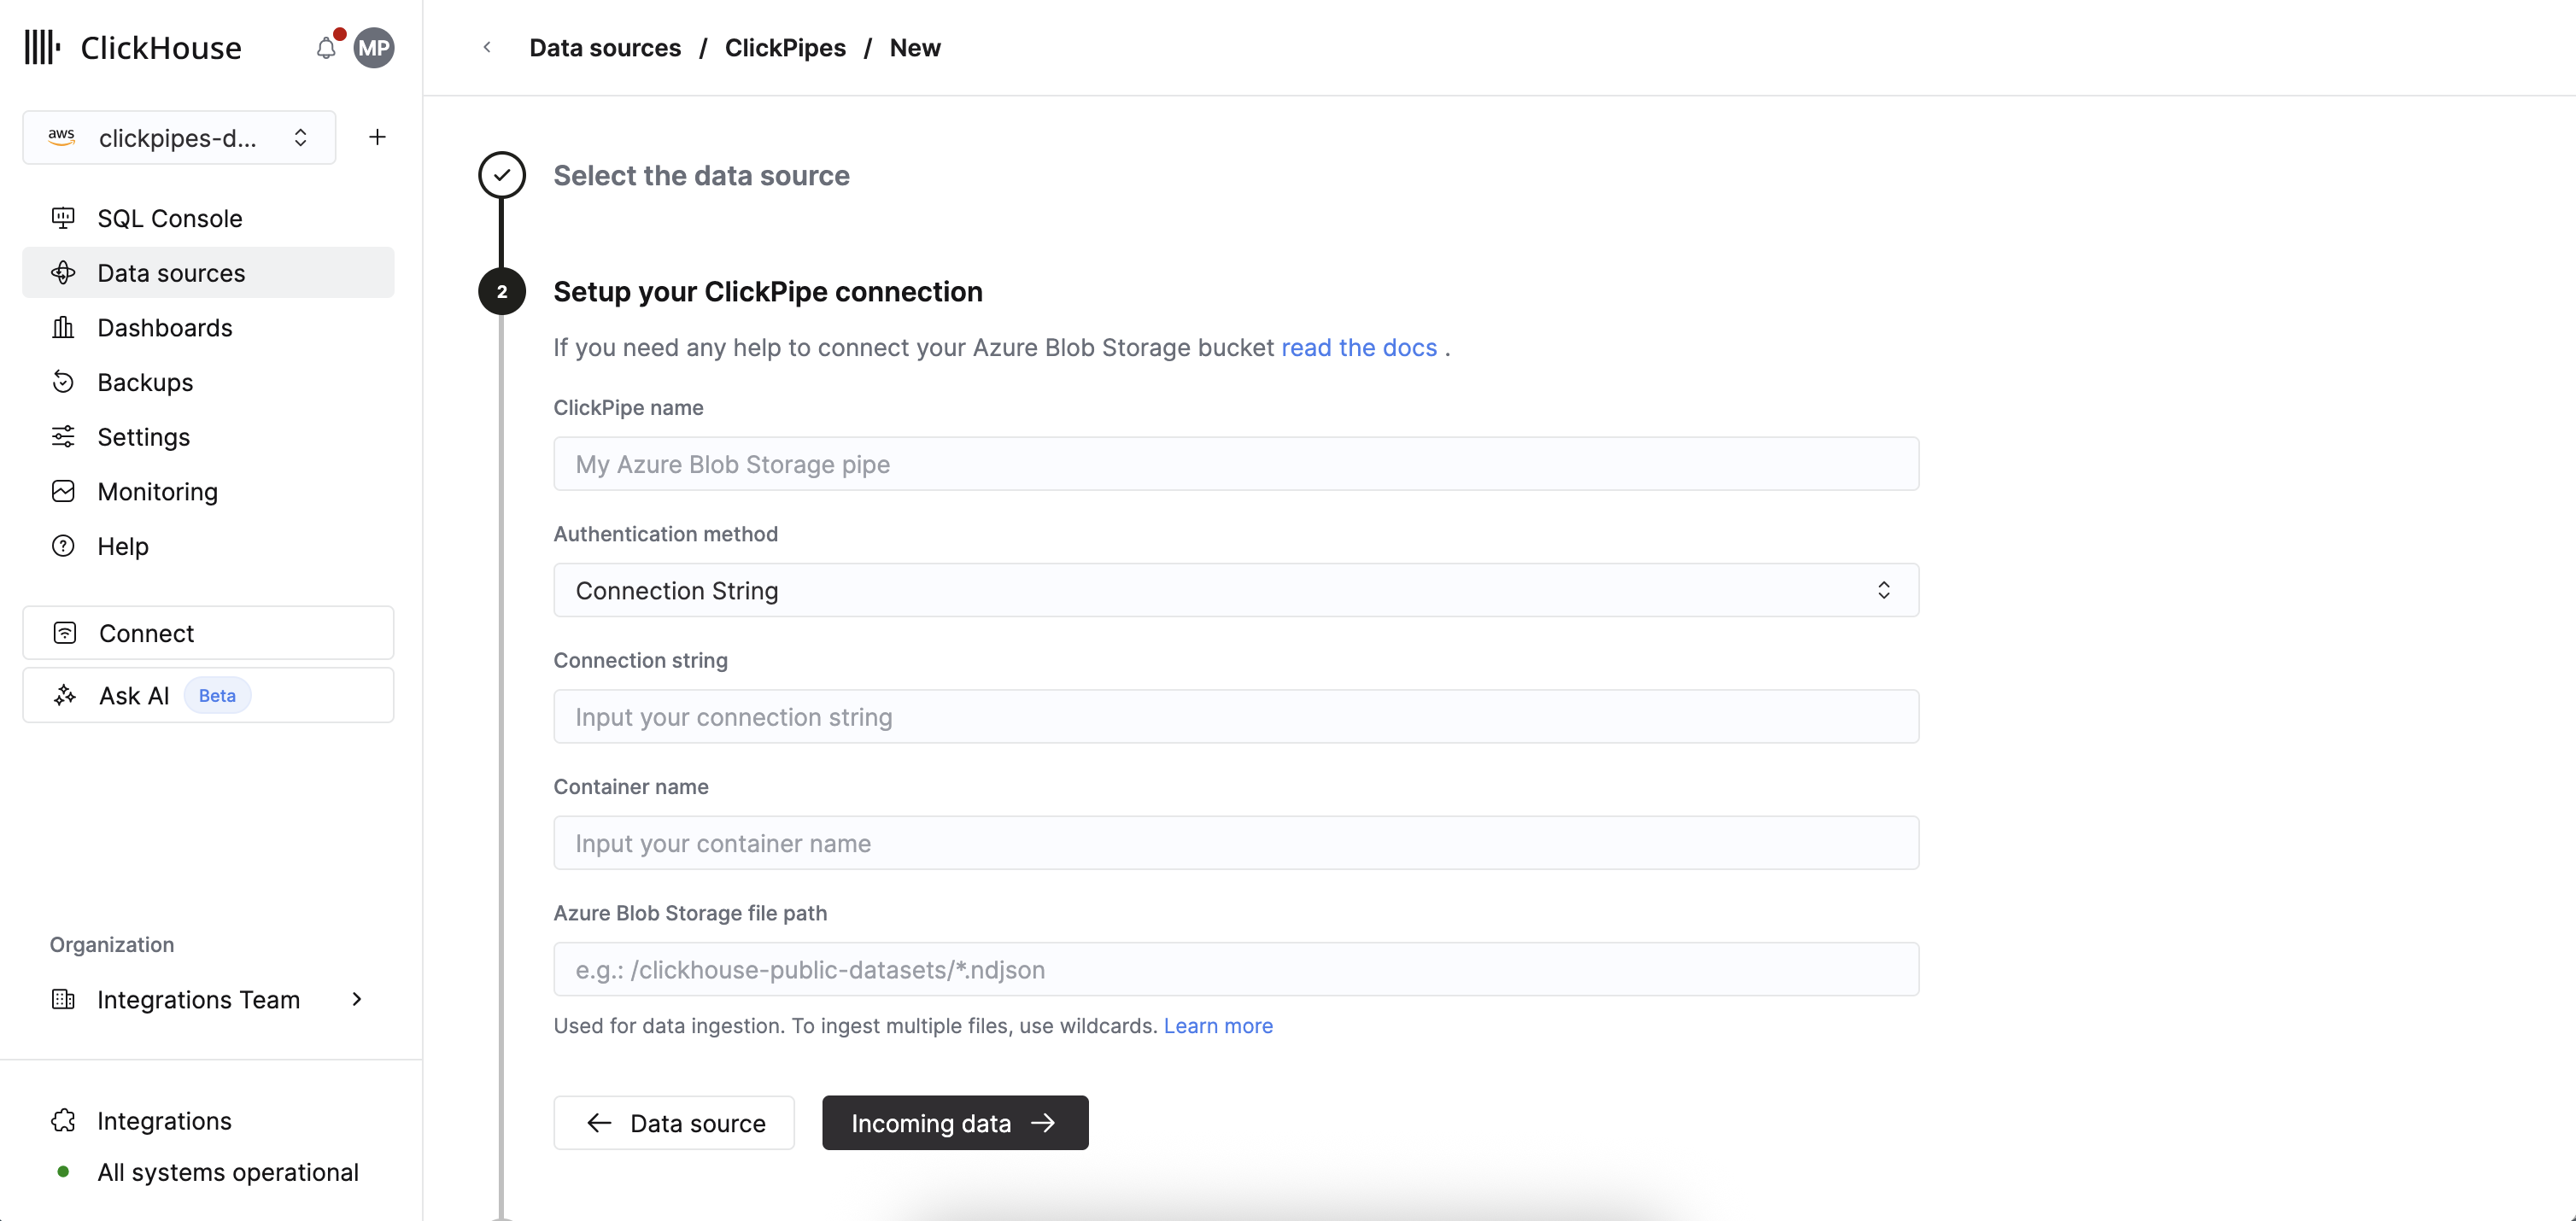Click the ClickPipe name input field

click(1235, 464)
